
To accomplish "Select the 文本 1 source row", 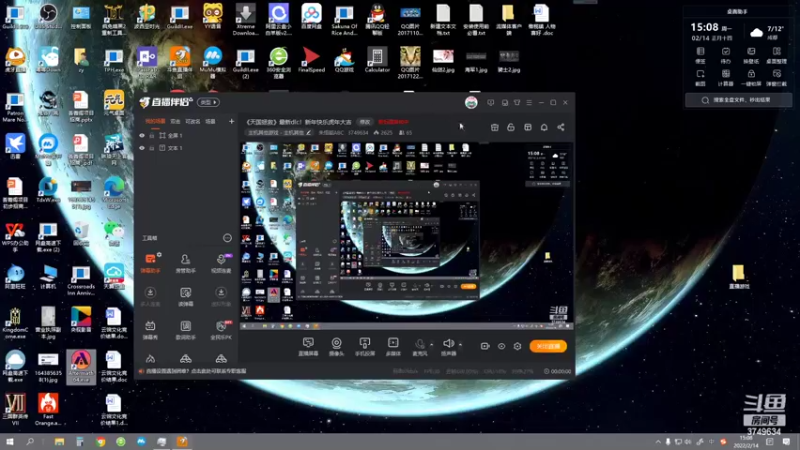I will (186, 148).
